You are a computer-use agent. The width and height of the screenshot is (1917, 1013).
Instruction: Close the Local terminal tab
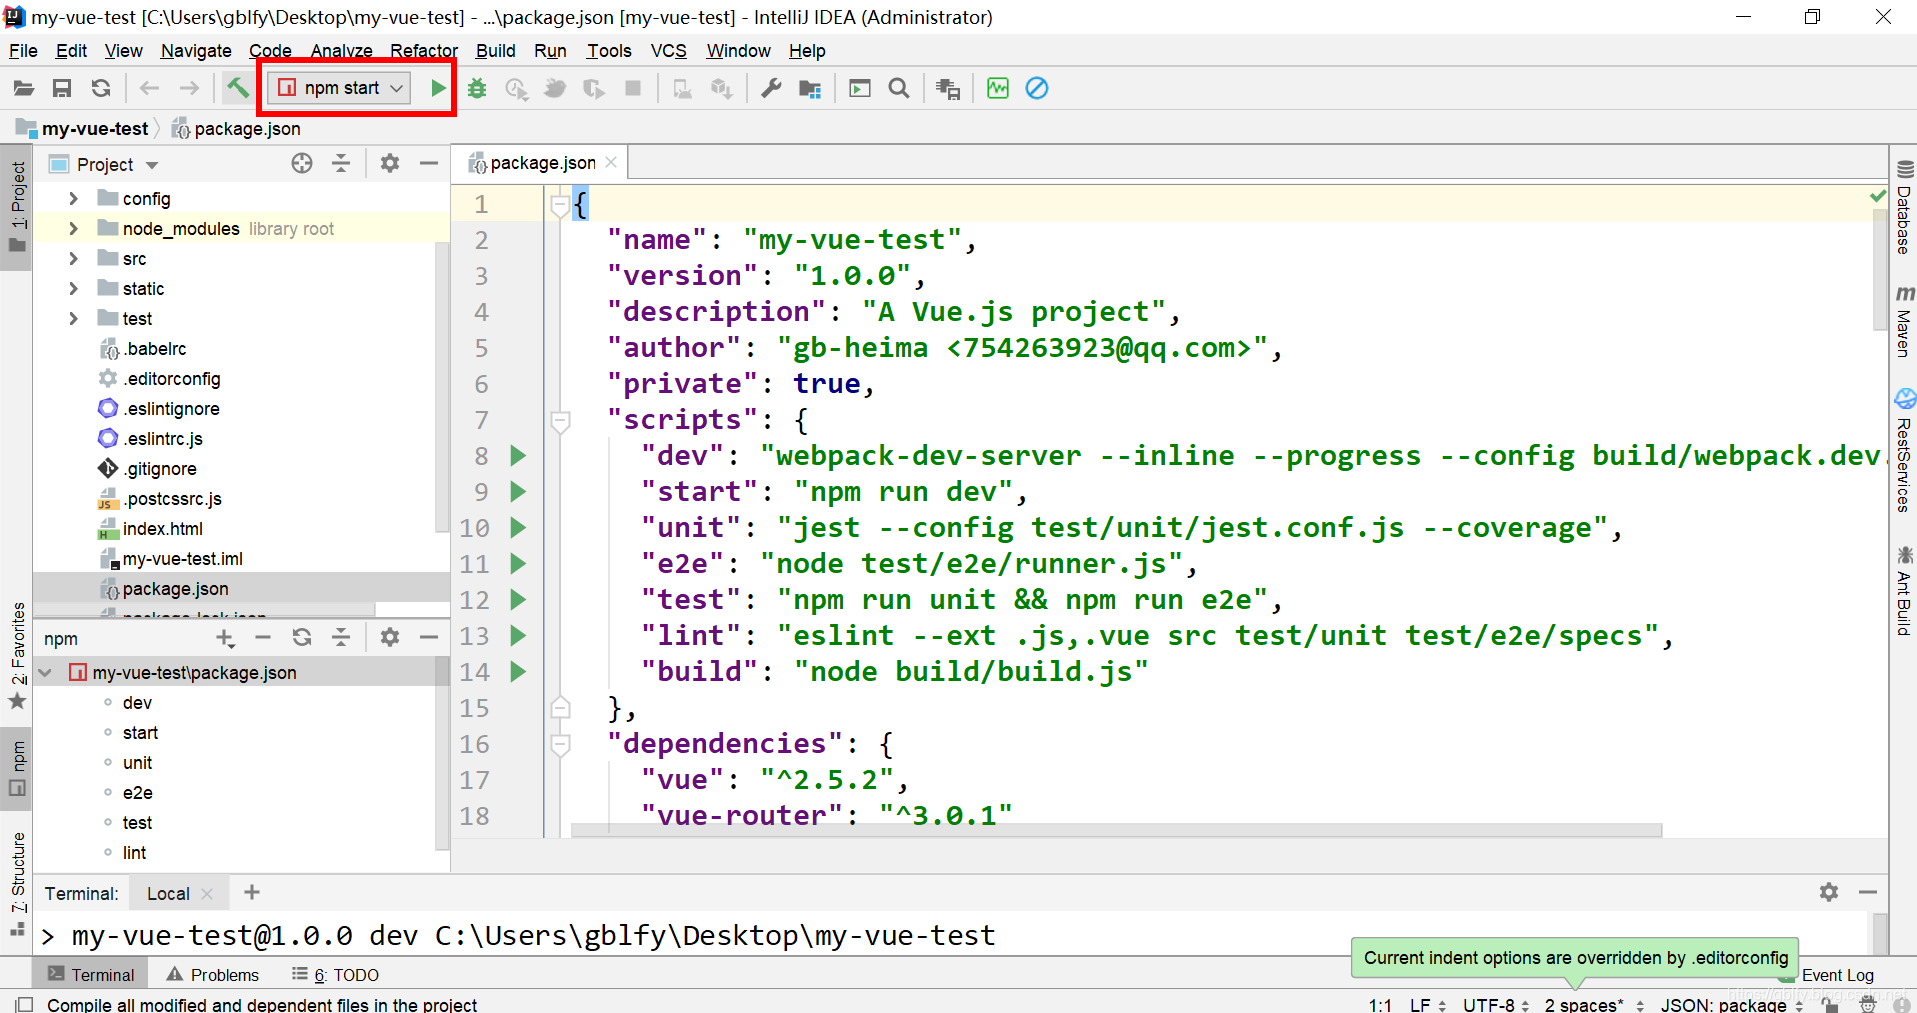[207, 894]
